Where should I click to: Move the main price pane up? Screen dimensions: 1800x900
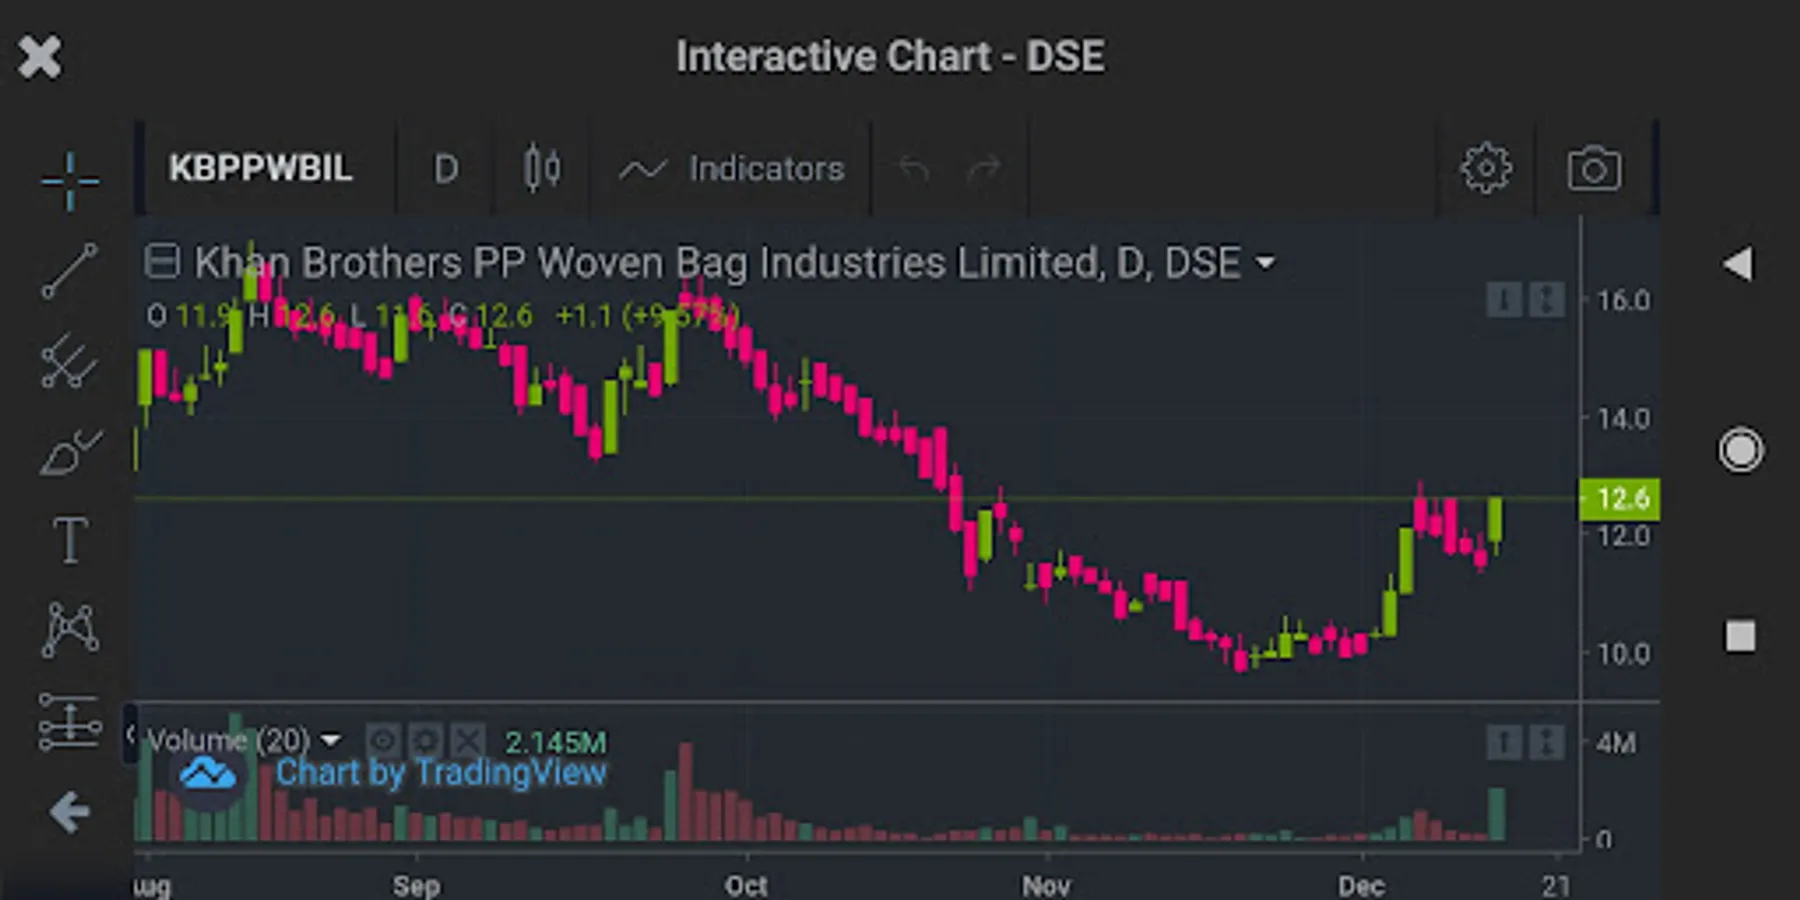1503,299
